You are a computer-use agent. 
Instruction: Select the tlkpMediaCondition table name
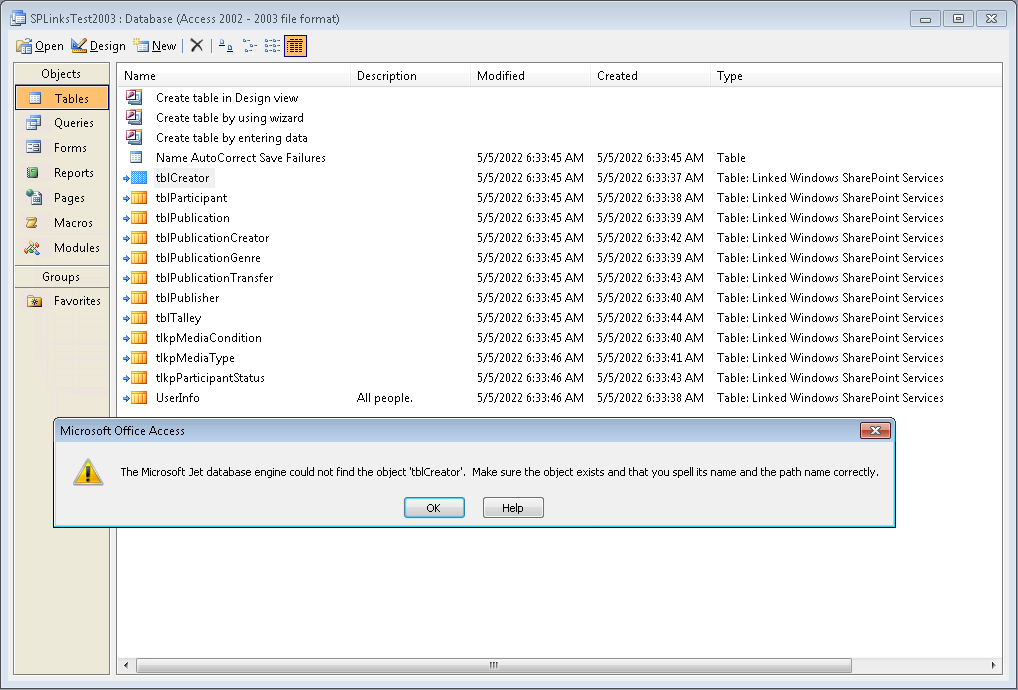click(x=209, y=338)
